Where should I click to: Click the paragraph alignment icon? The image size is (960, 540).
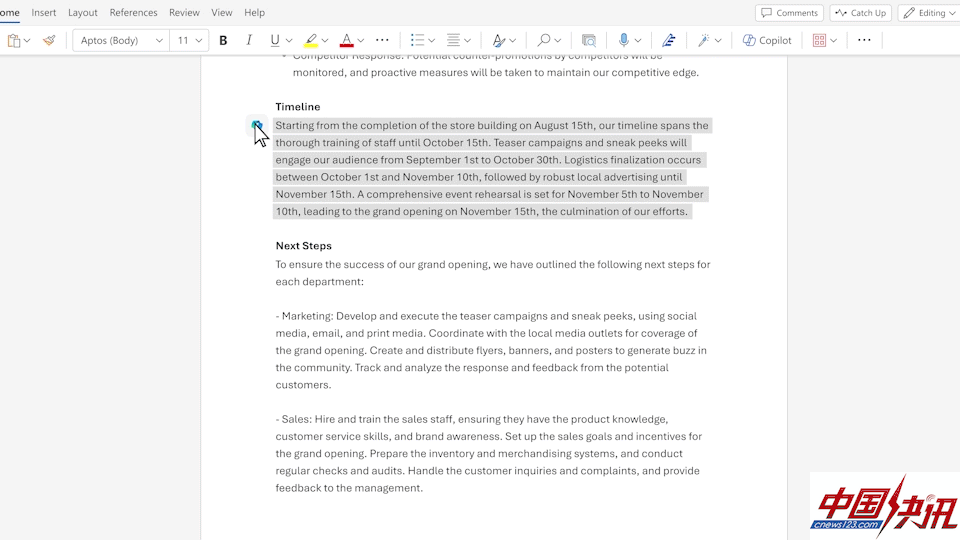453,40
